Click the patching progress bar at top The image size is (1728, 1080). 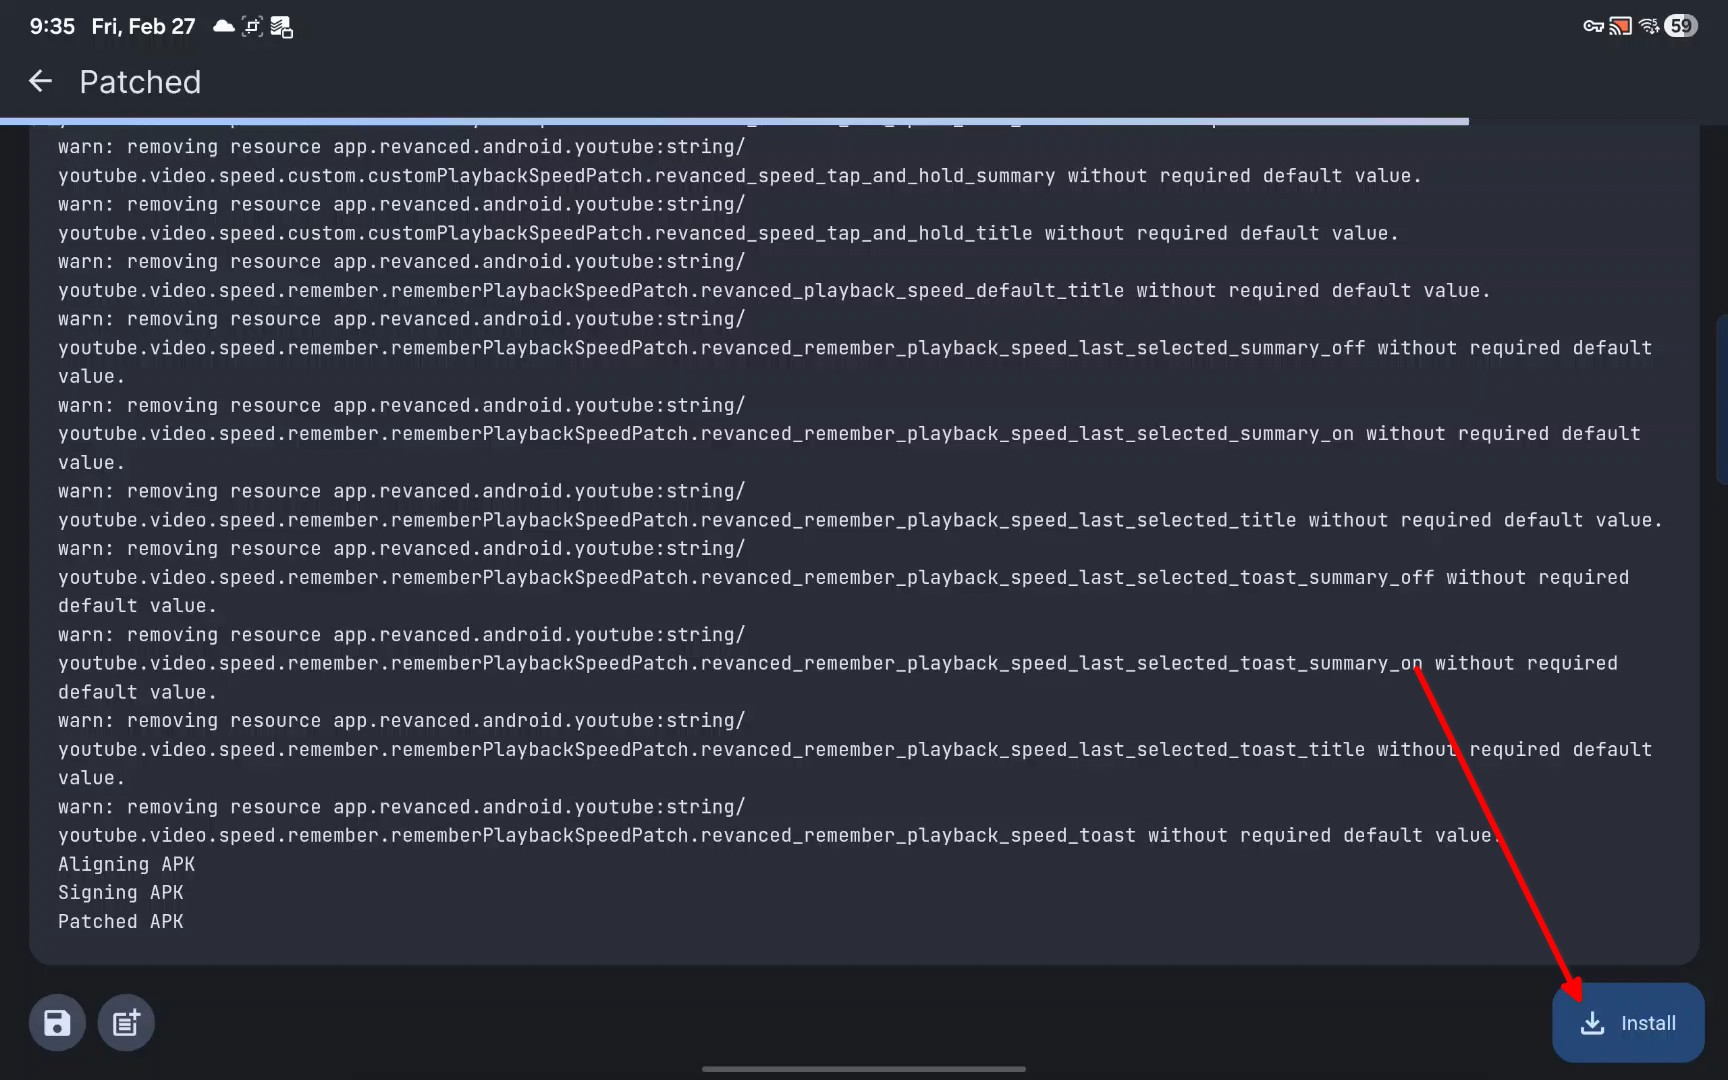click(x=734, y=121)
